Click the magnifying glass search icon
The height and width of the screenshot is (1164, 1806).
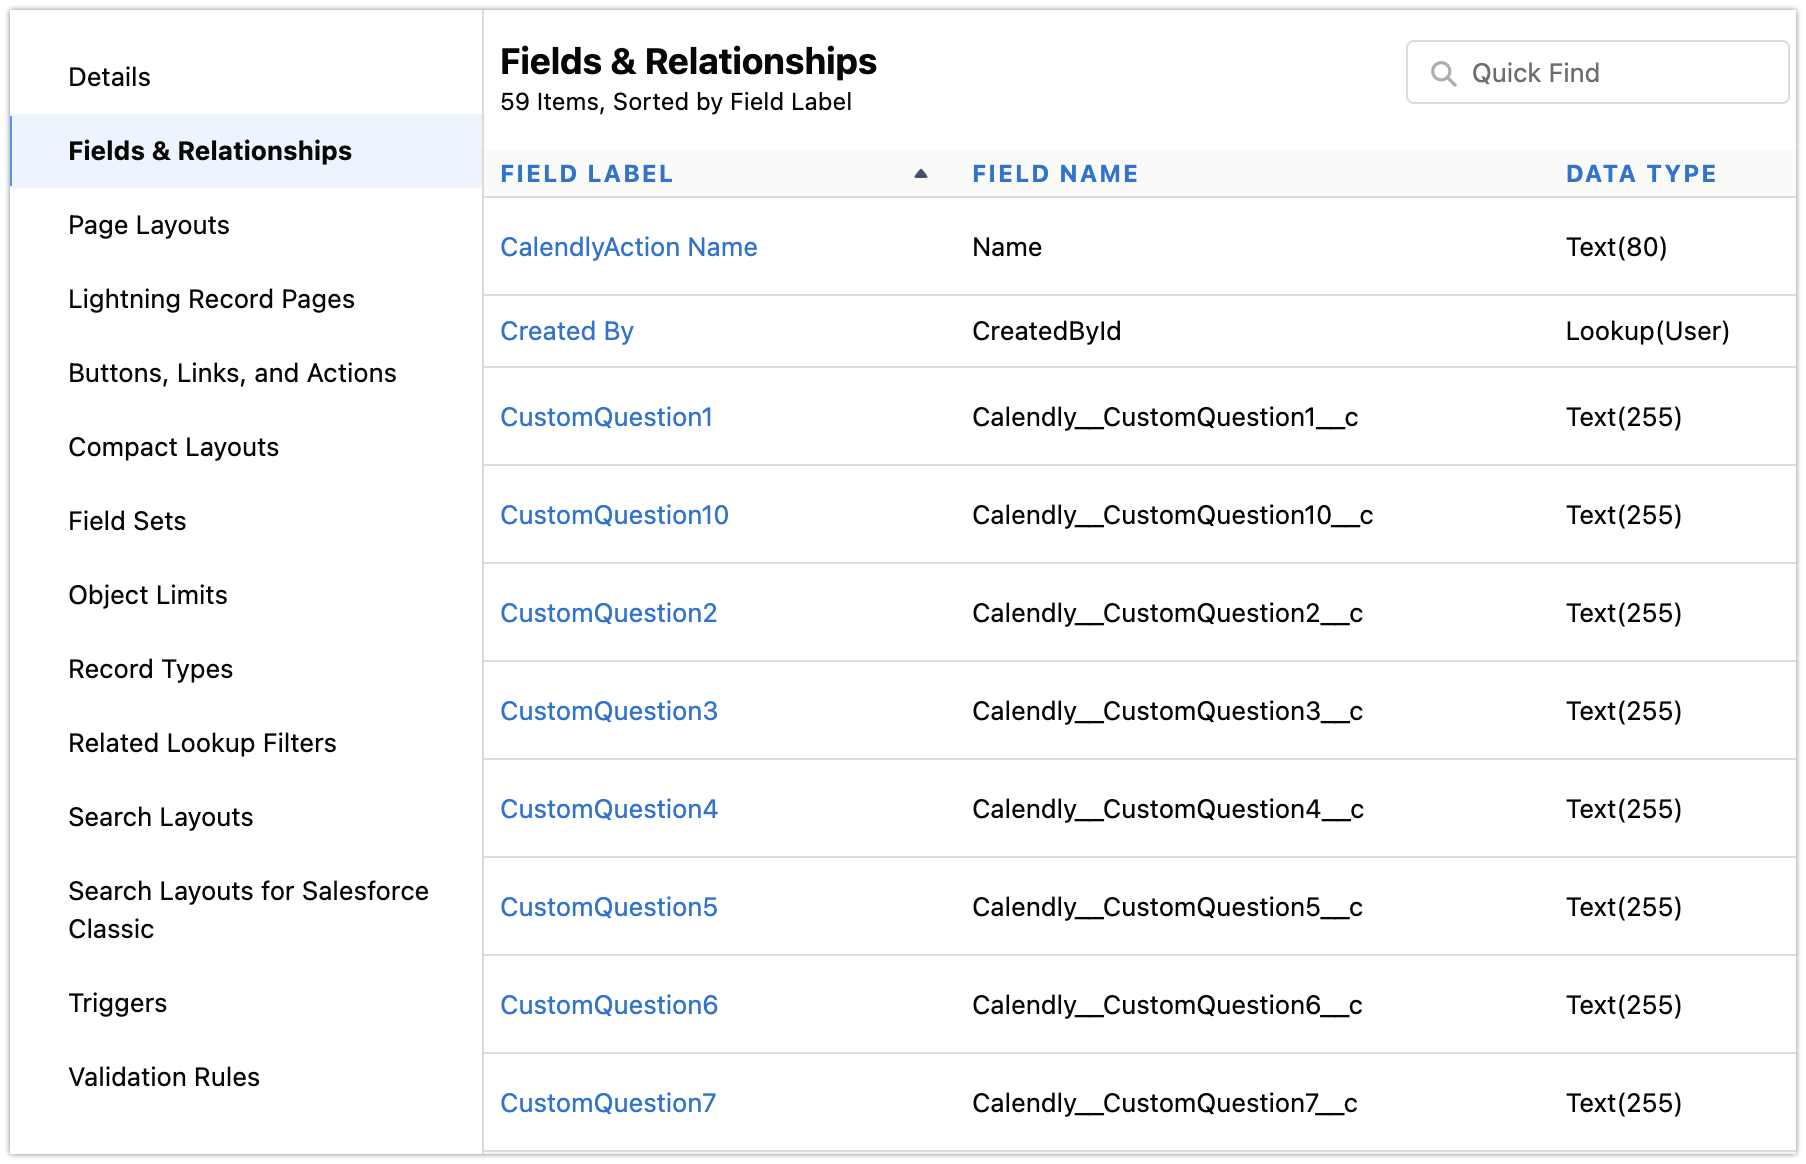tap(1444, 72)
